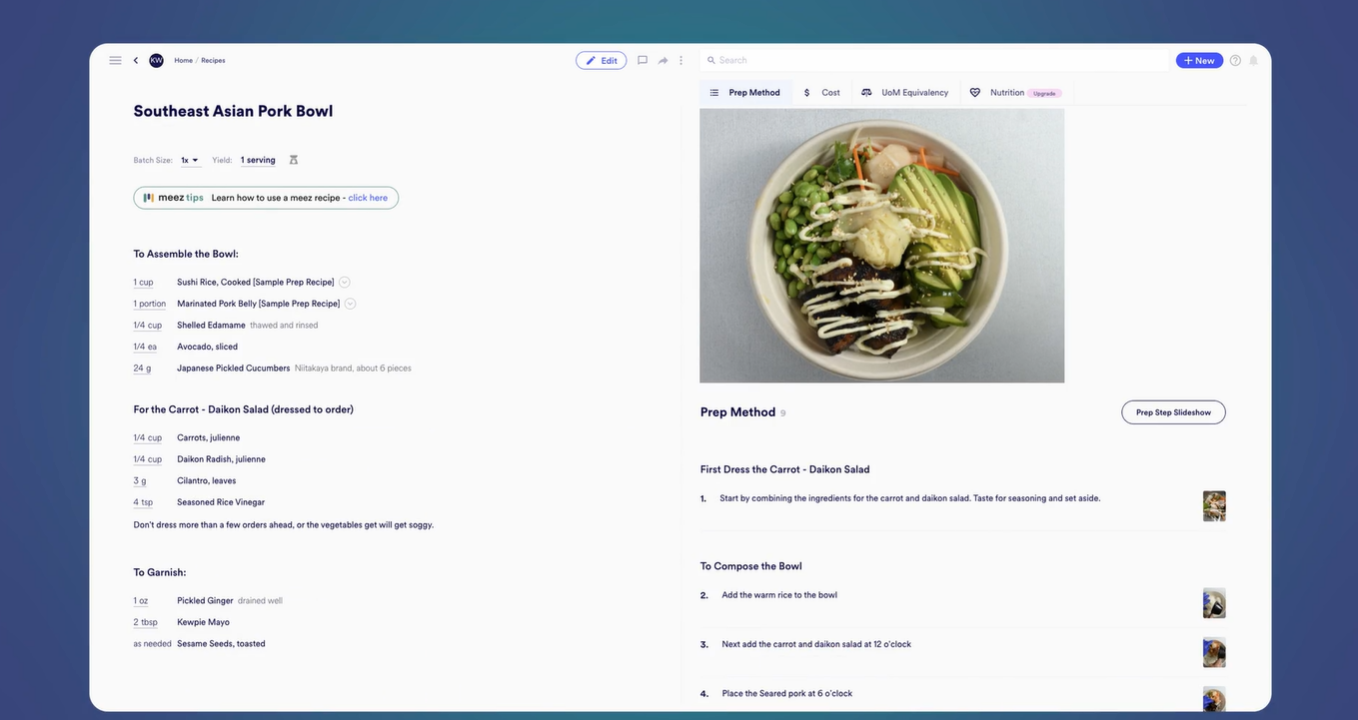1358x720 pixels.
Task: Open the Batch Size 1x dropdown
Action: click(x=189, y=160)
